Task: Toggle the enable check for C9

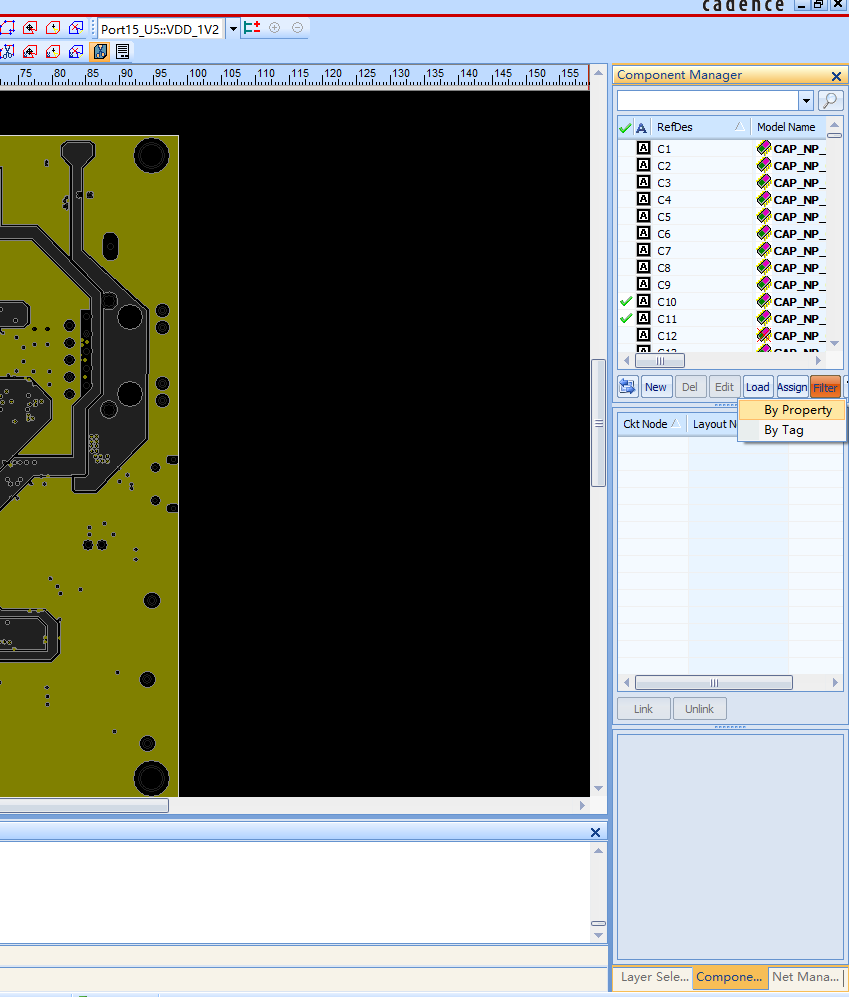Action: click(x=626, y=284)
